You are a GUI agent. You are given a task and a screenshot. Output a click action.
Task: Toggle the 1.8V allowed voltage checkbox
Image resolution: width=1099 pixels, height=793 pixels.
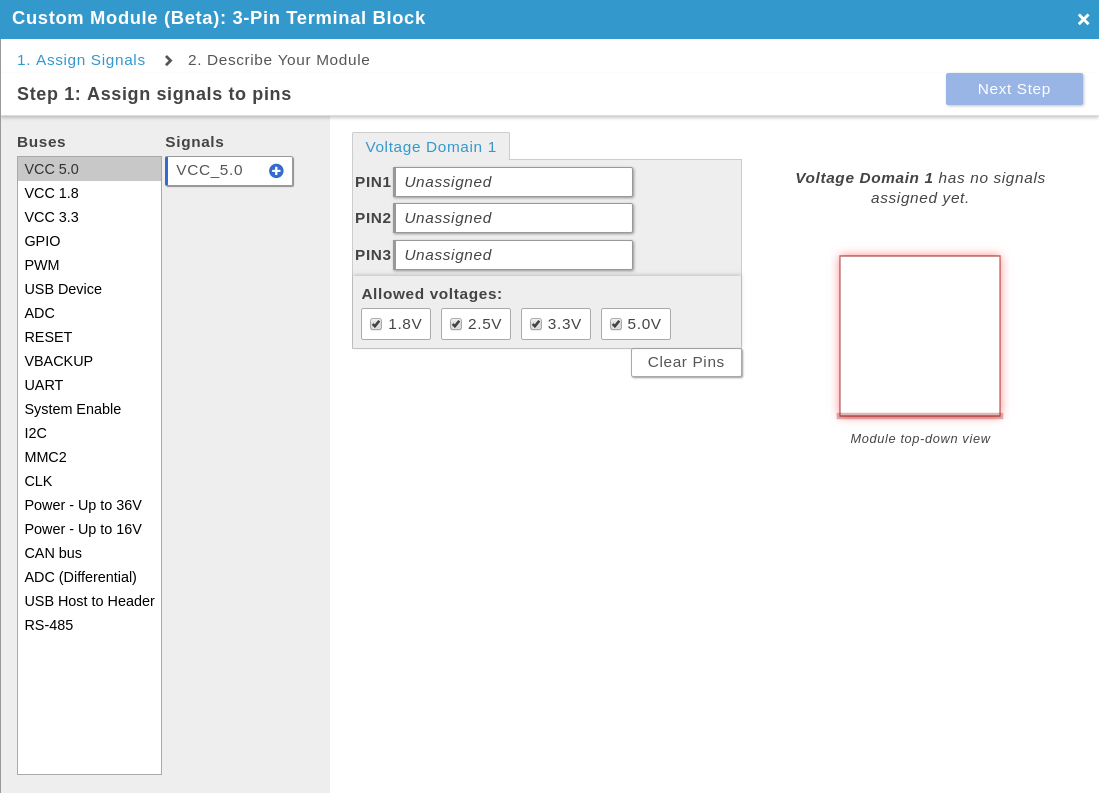(376, 324)
